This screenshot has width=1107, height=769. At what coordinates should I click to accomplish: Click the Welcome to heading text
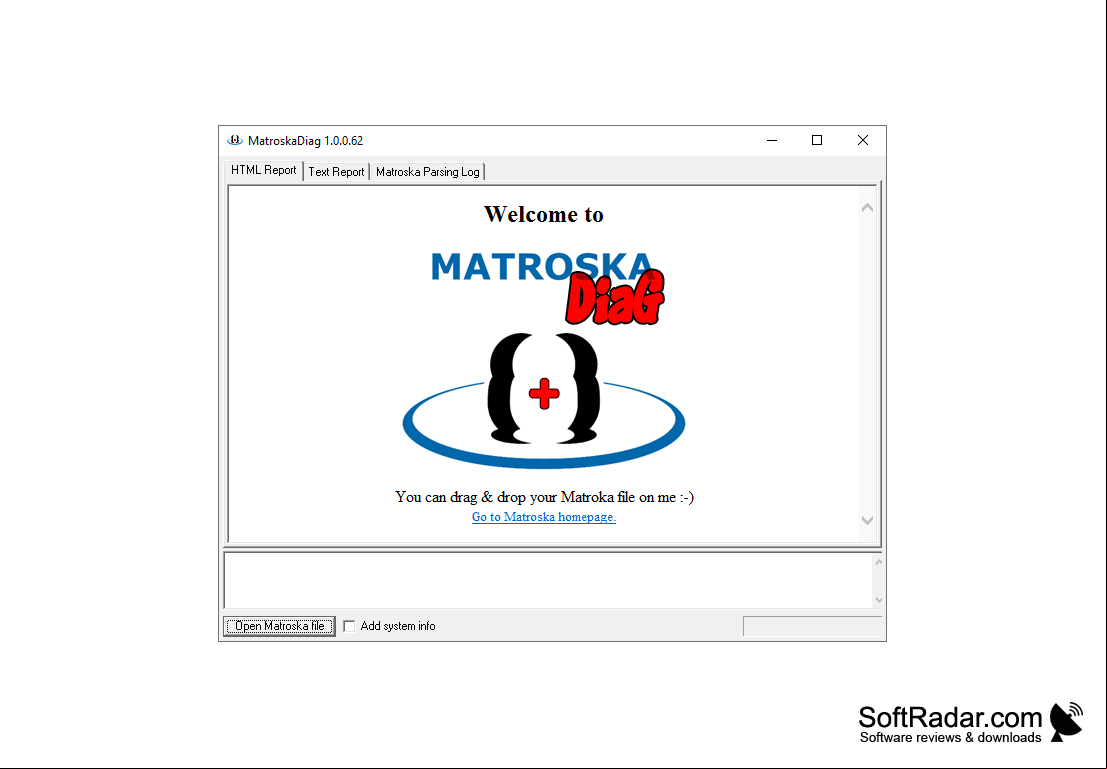click(544, 214)
